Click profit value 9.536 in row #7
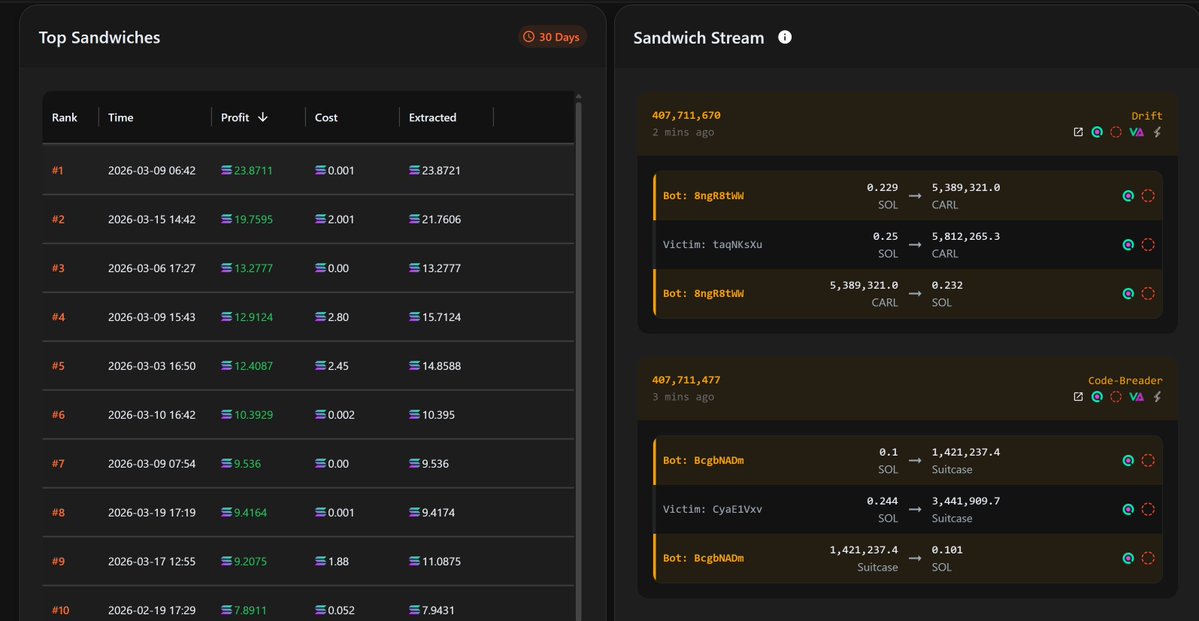Image resolution: width=1199 pixels, height=621 pixels. point(250,463)
